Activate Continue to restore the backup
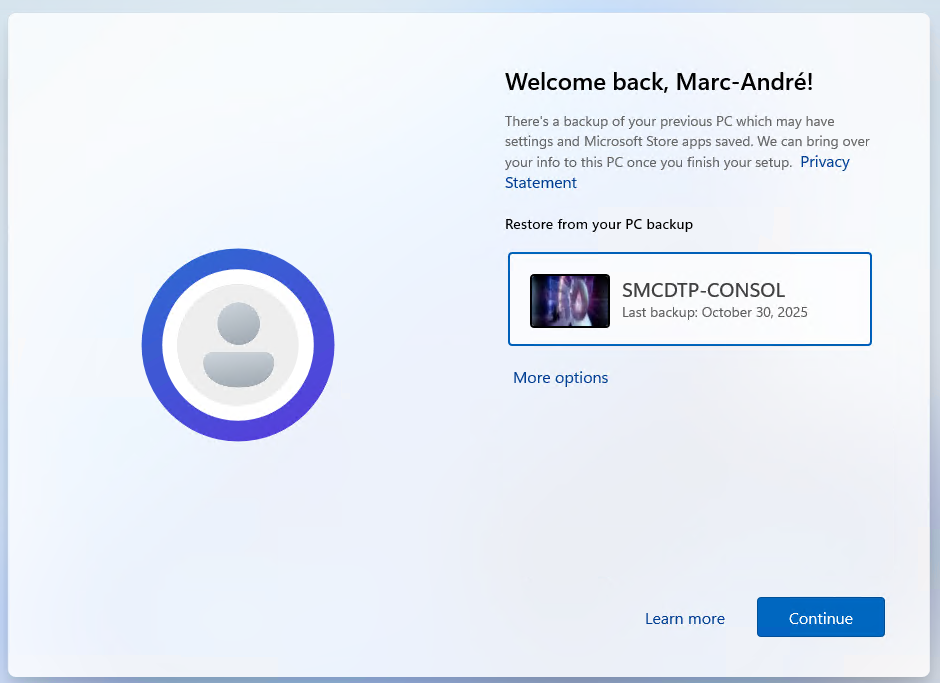The image size is (940, 683). [x=820, y=617]
